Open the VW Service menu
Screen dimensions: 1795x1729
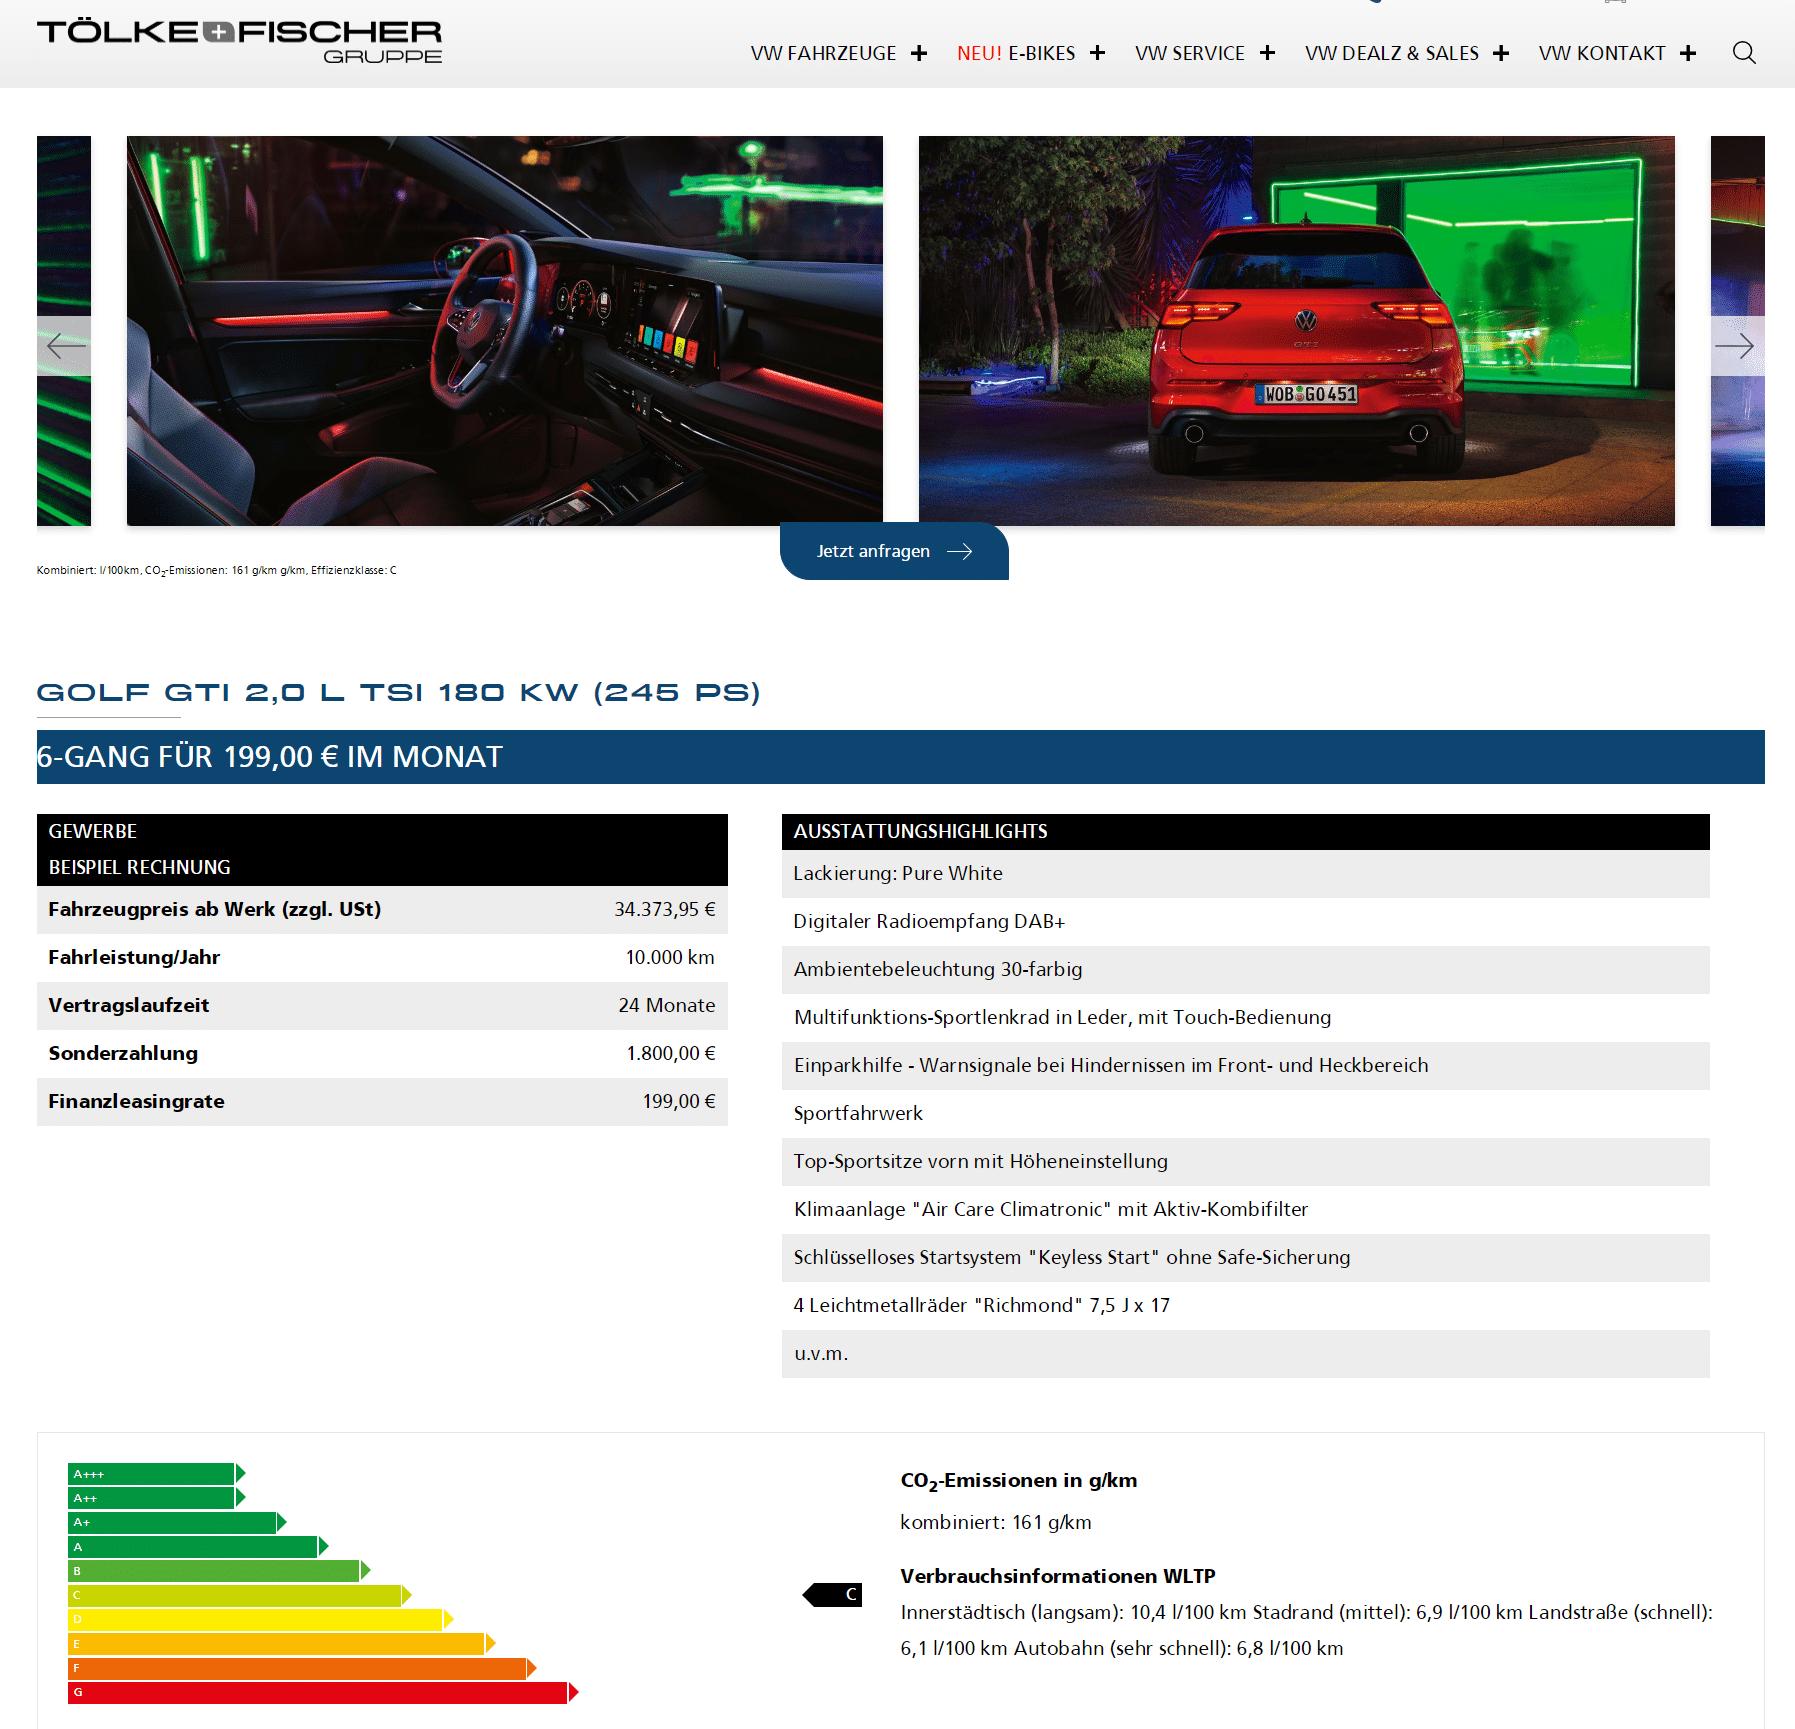1190,53
